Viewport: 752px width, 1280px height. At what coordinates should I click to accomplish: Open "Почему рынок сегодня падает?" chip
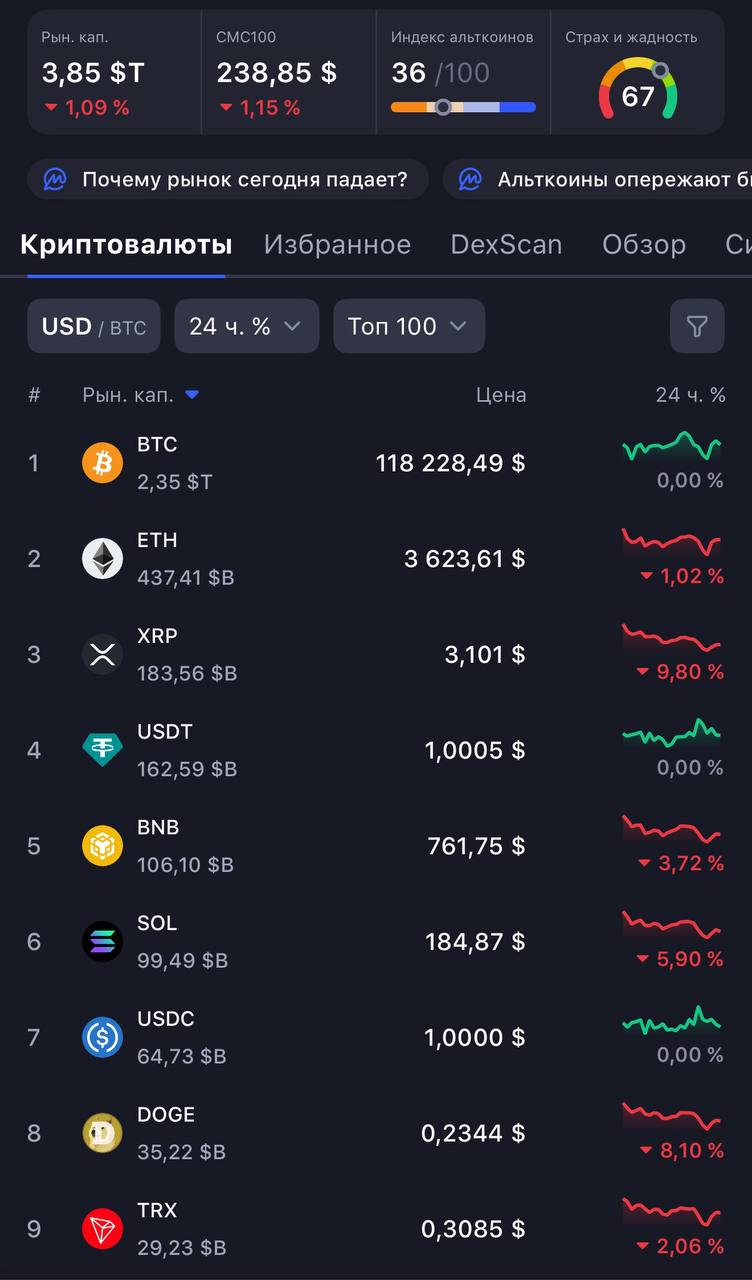[x=228, y=180]
